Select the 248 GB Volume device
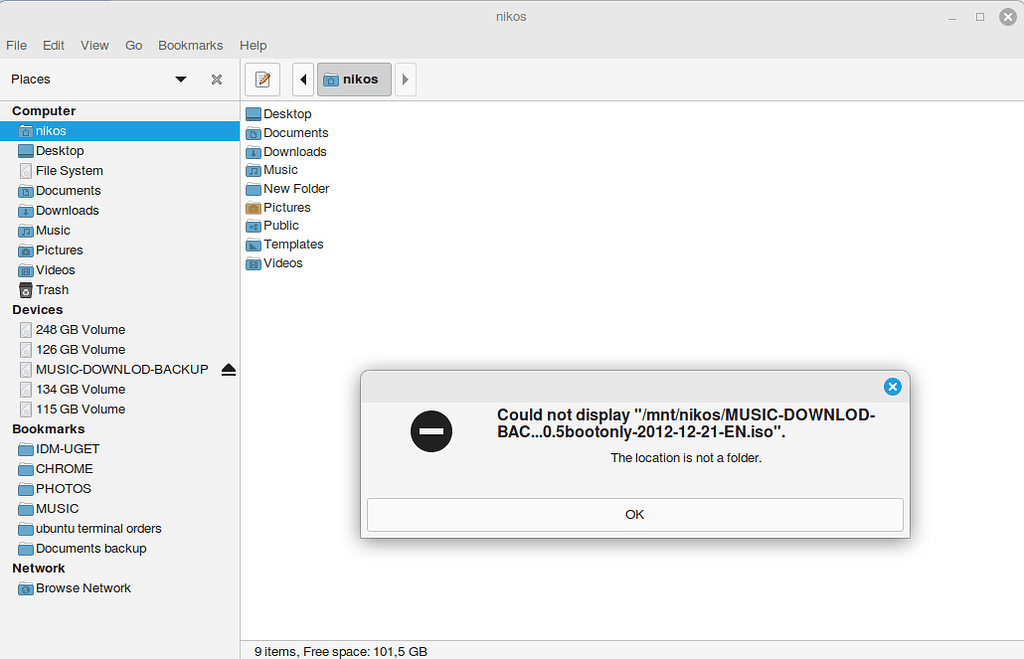Viewport: 1024px width, 659px height. click(120, 330)
